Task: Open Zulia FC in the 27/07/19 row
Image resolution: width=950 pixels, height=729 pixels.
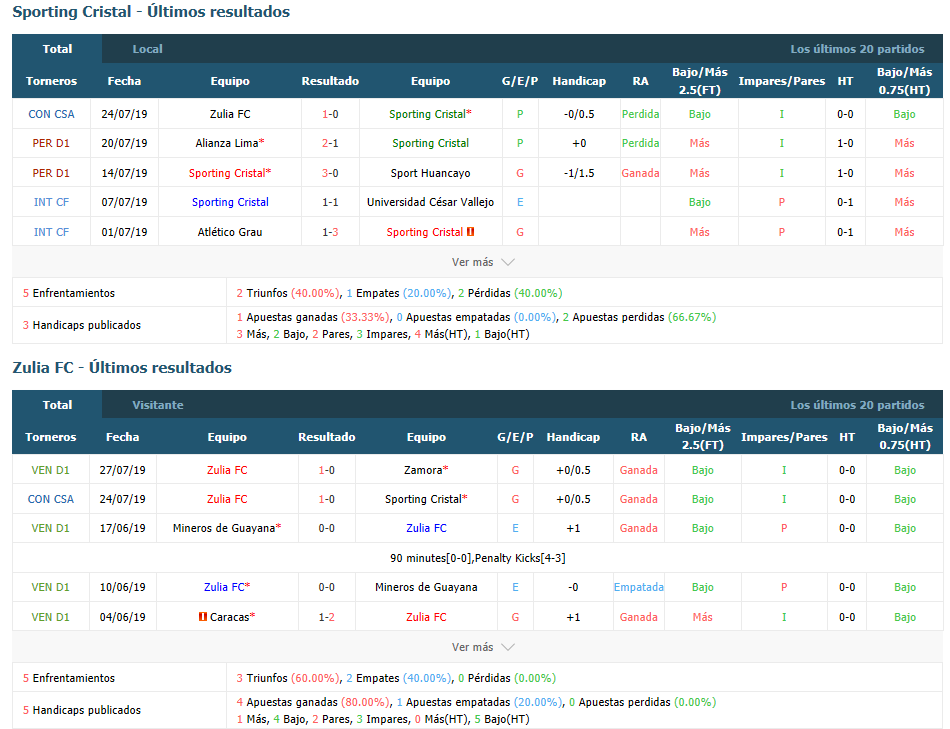Action: 227,470
